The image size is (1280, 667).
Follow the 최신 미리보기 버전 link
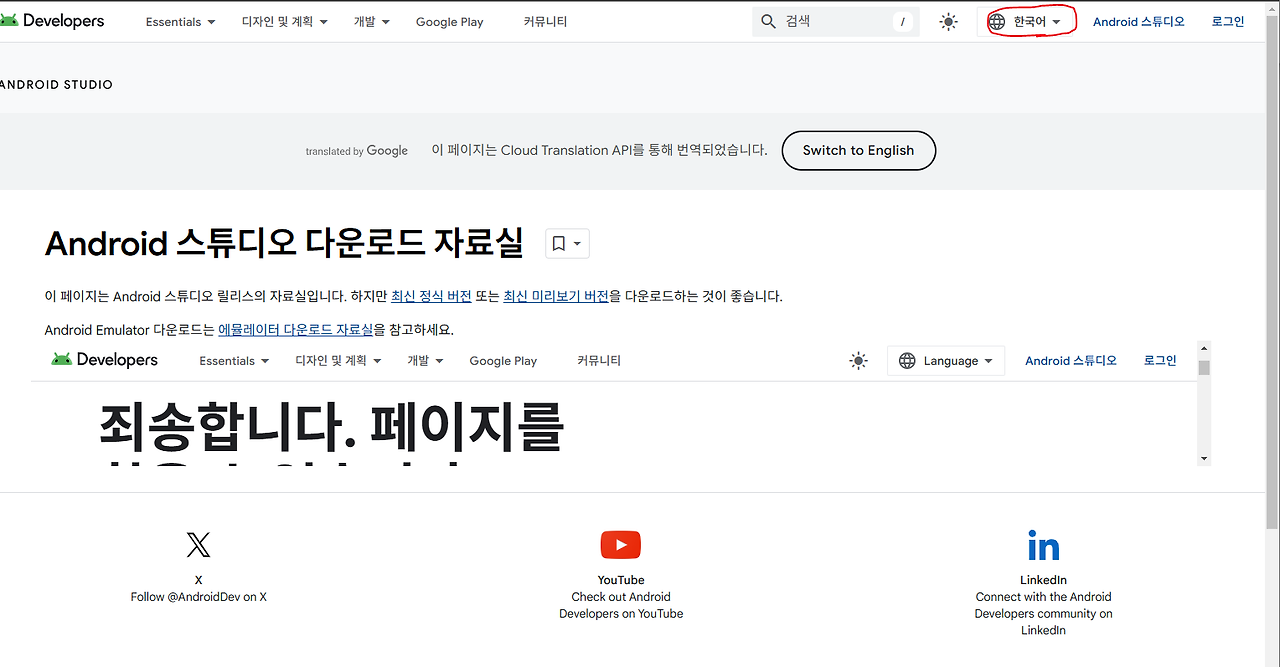[556, 296]
